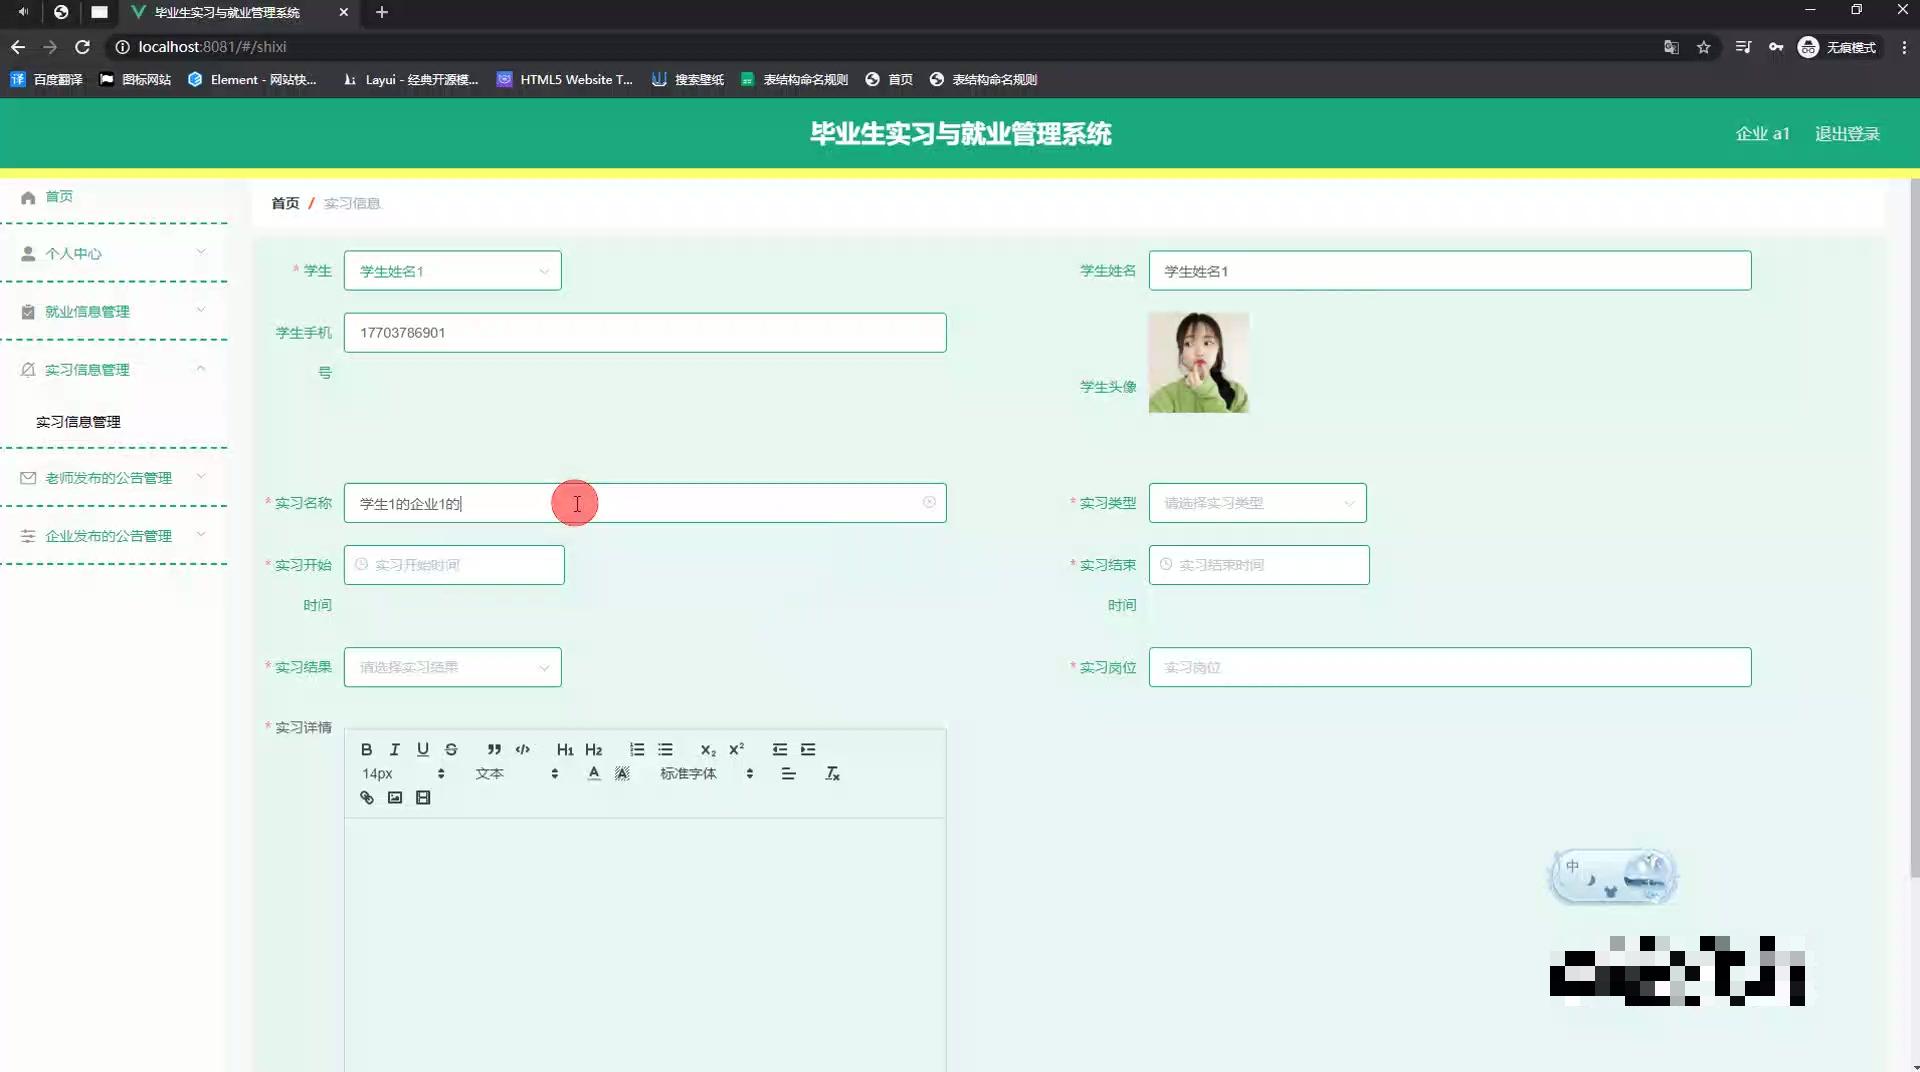
Task: Expand the 就业信息管理 sidebar menu
Action: click(x=114, y=311)
